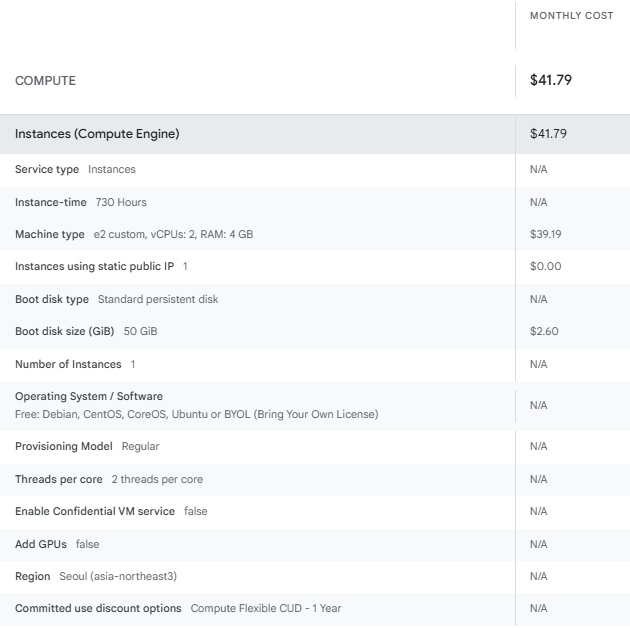The width and height of the screenshot is (630, 628).
Task: Click the Service type Instances row
Action: click(315, 170)
